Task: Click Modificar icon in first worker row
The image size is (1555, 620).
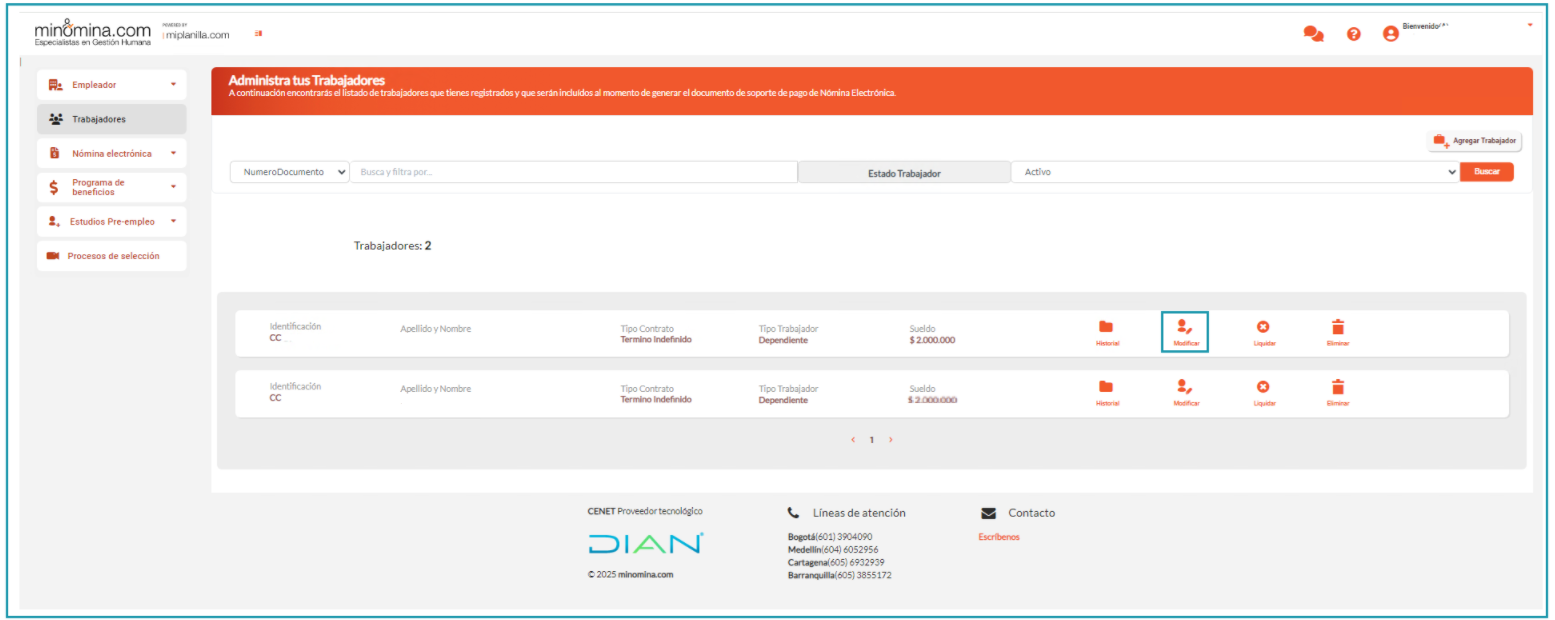Action: pos(1185,328)
